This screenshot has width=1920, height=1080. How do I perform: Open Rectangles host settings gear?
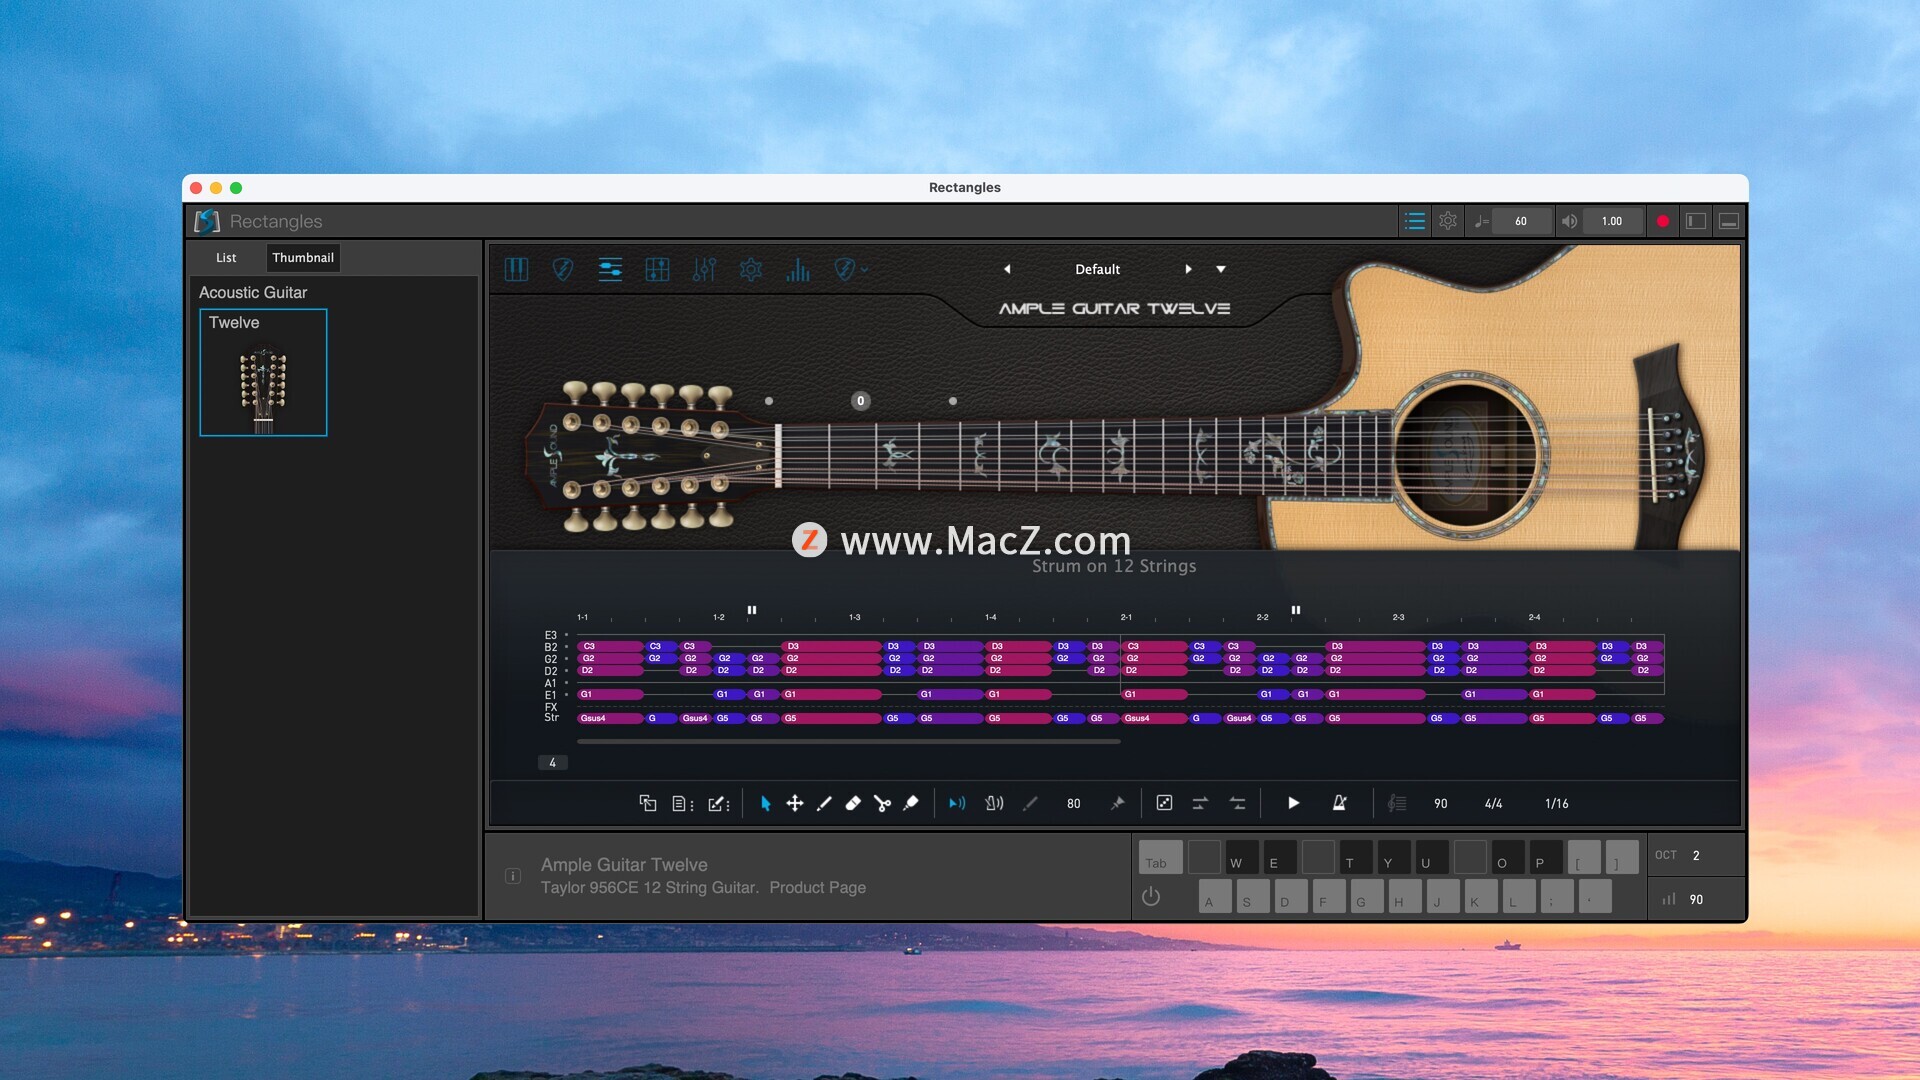click(1447, 221)
